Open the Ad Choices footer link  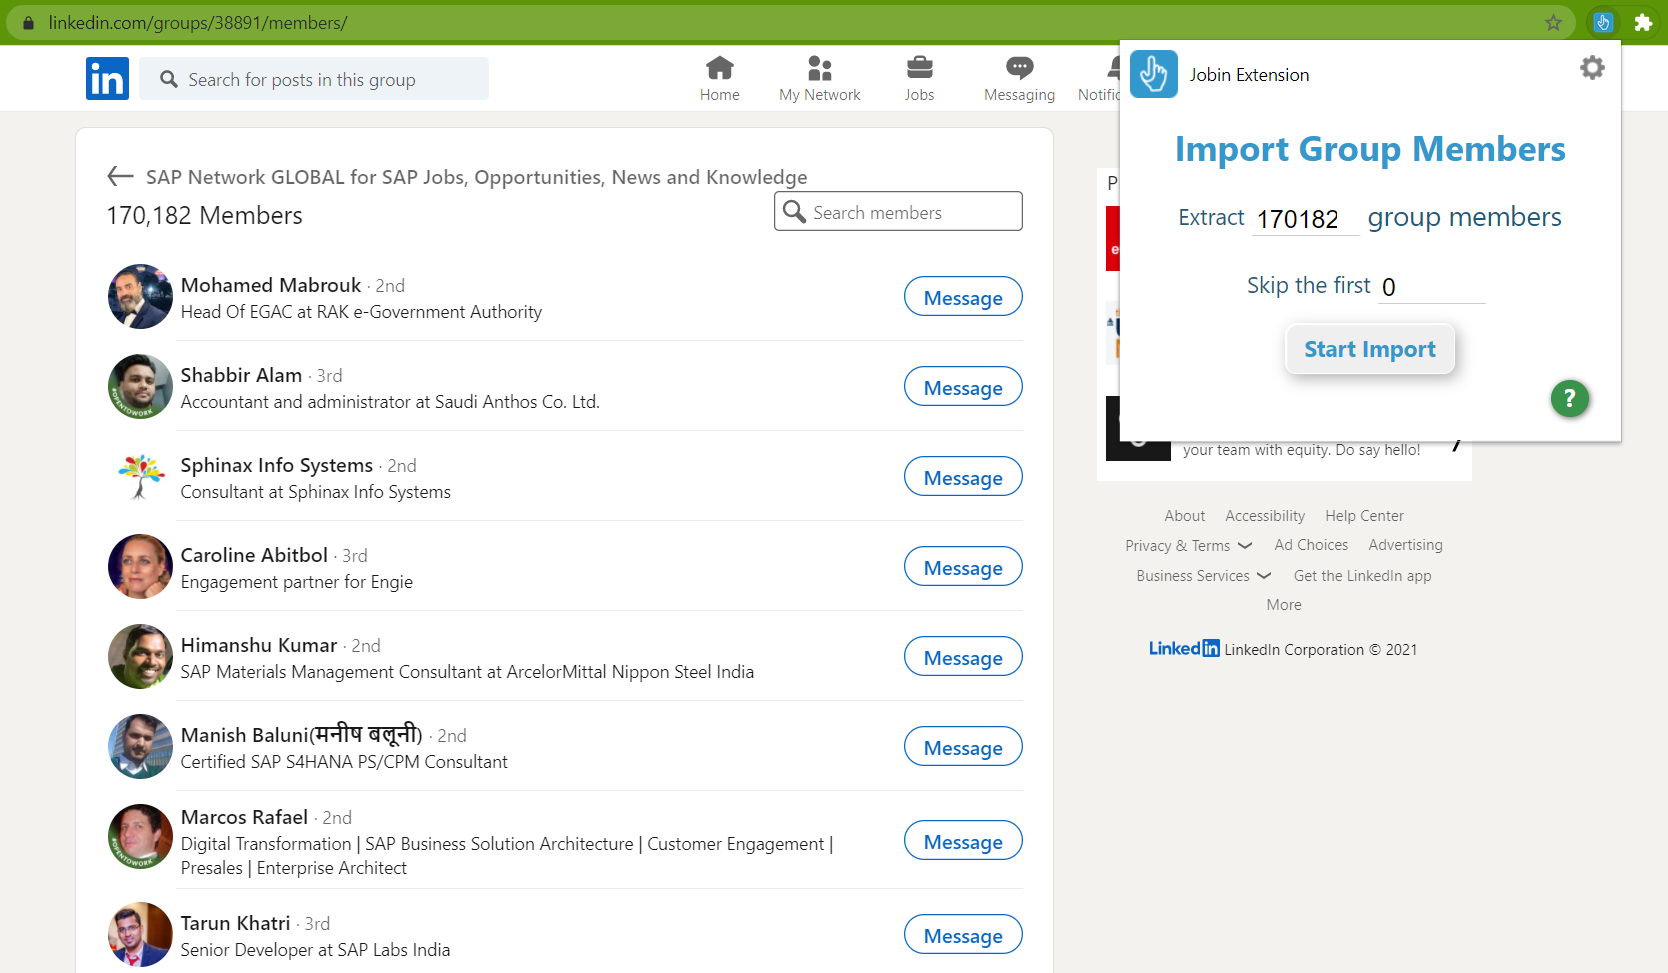(x=1311, y=545)
